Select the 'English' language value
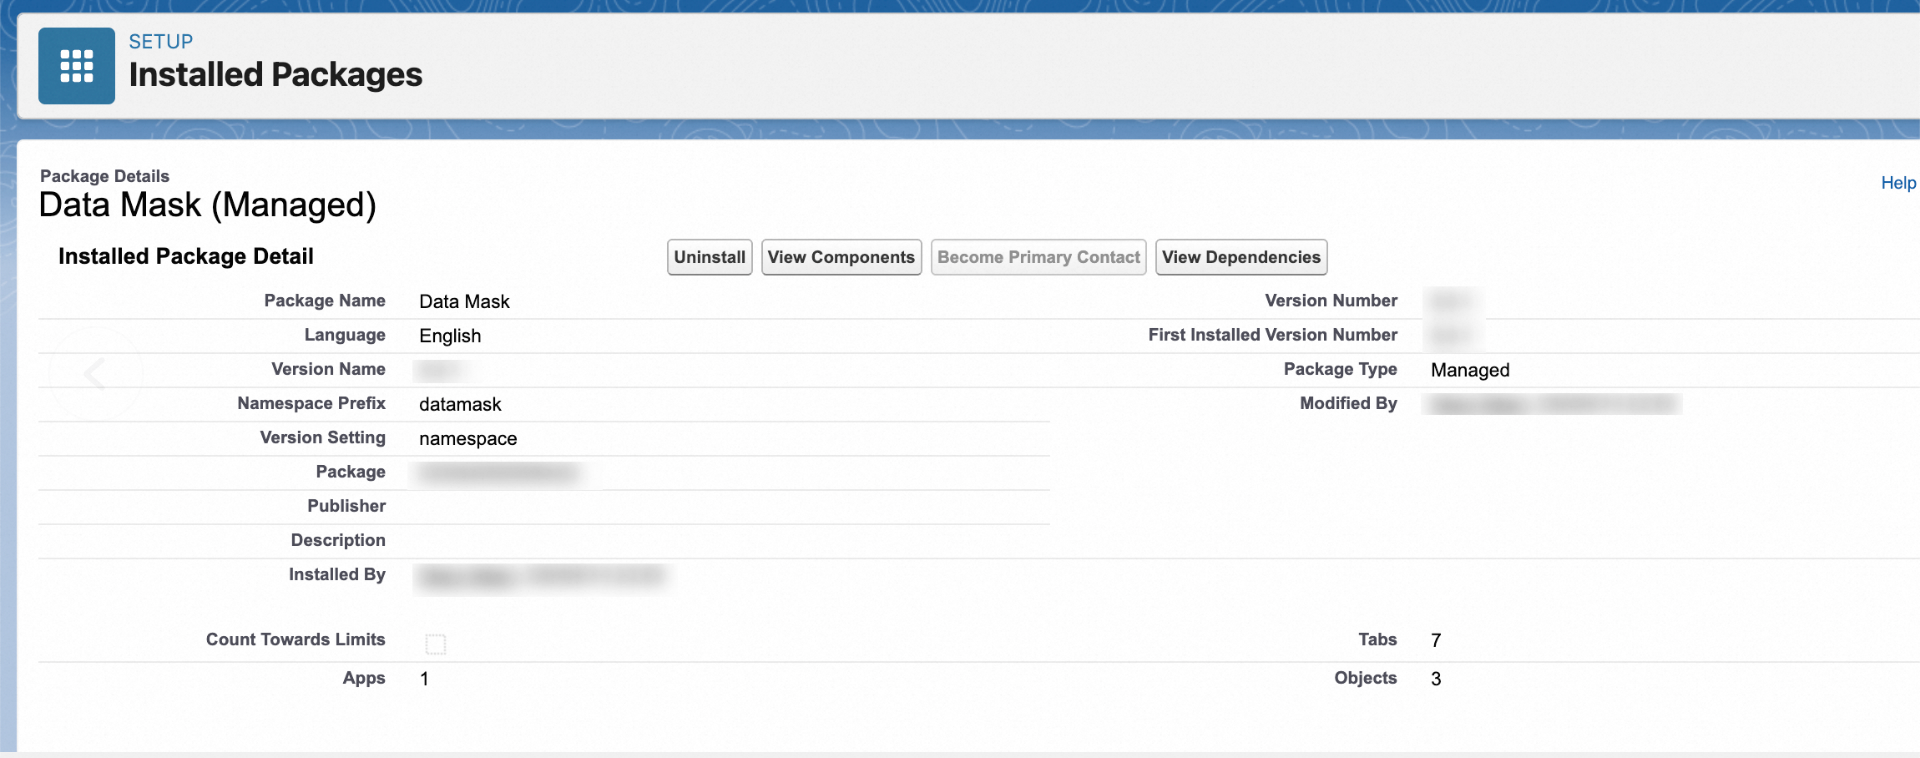The width and height of the screenshot is (1920, 758). point(450,336)
